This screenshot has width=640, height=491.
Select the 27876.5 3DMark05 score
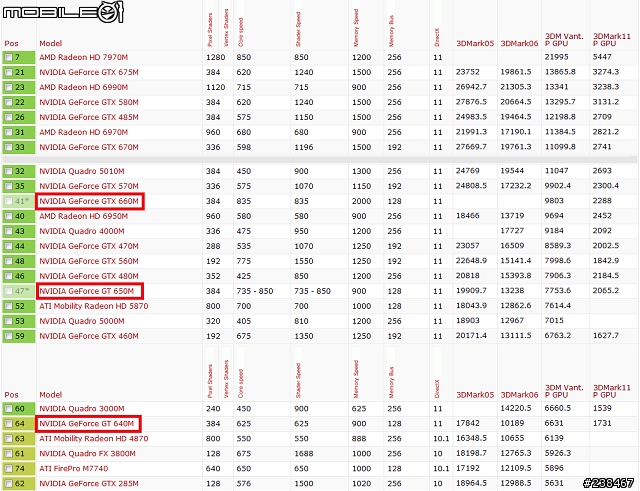pos(471,102)
